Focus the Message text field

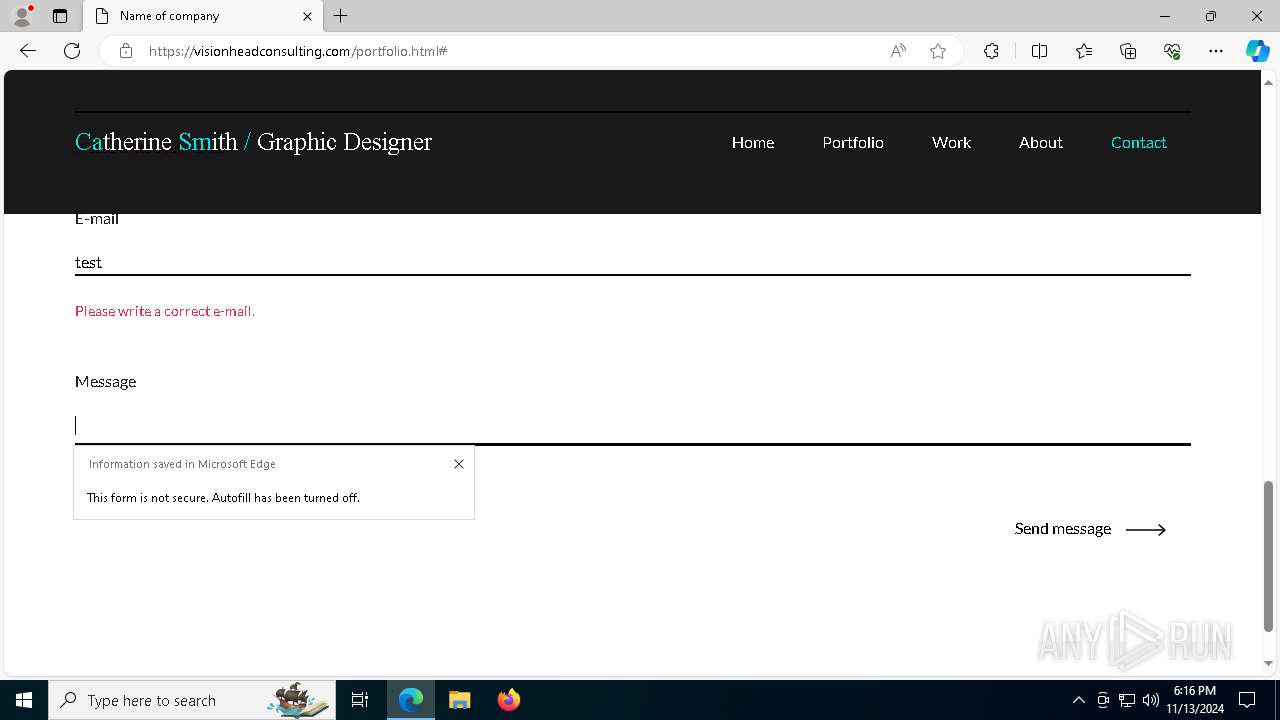tap(632, 425)
